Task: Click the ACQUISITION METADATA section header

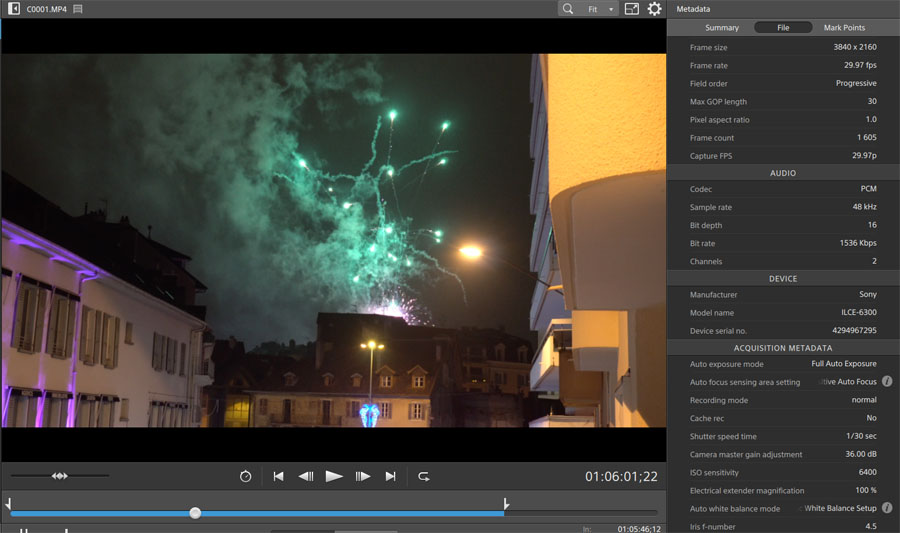Action: coord(783,348)
